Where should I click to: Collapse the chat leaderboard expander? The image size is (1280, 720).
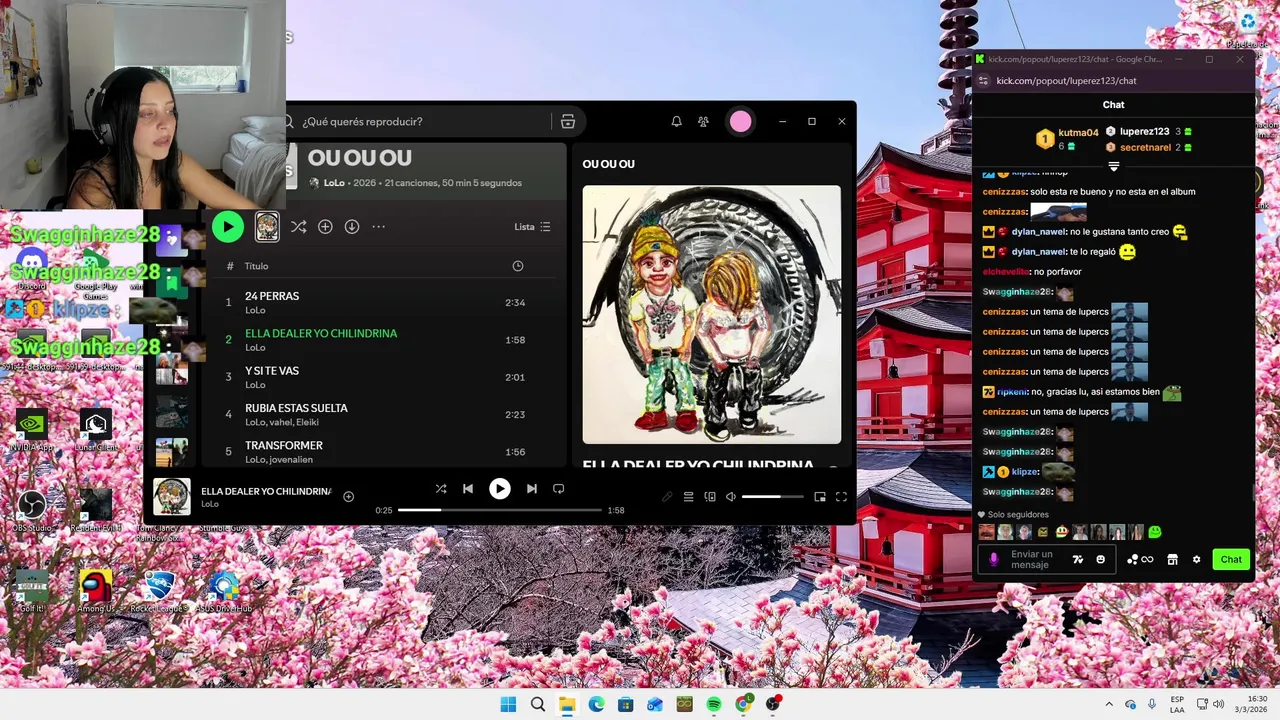pos(1113,167)
